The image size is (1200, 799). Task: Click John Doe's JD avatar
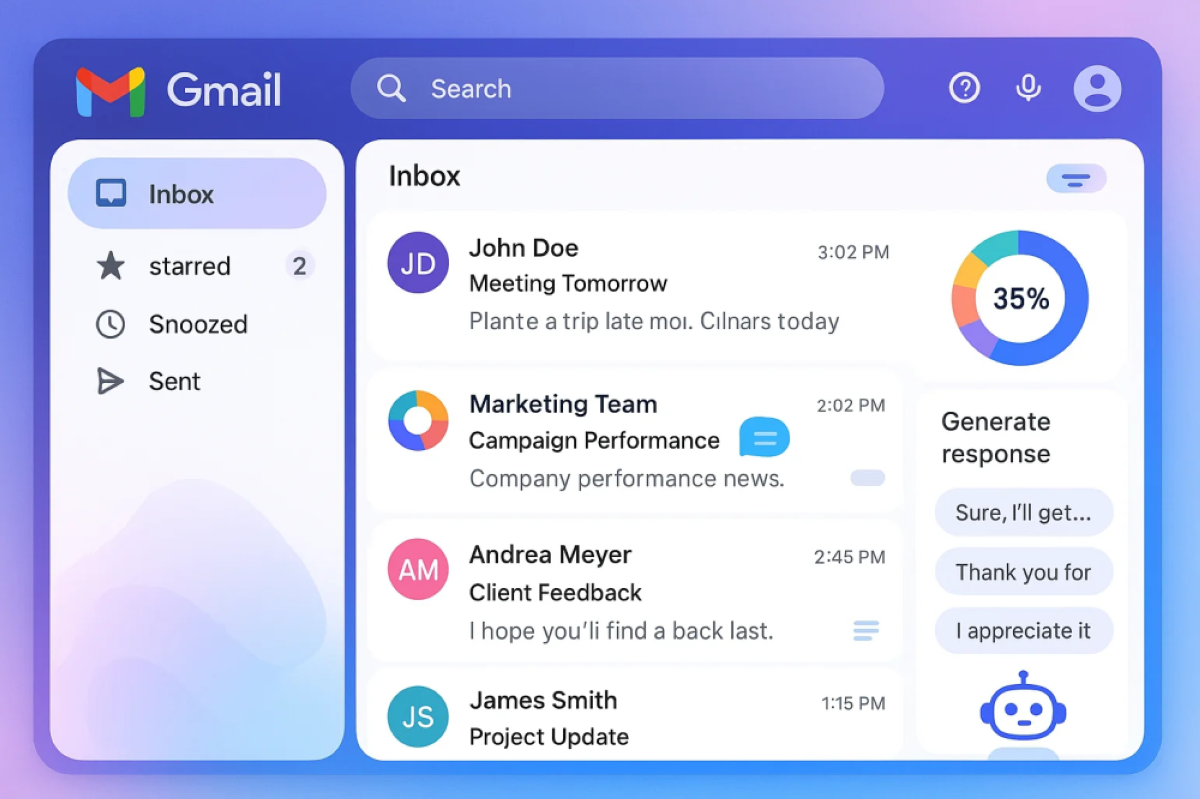418,263
